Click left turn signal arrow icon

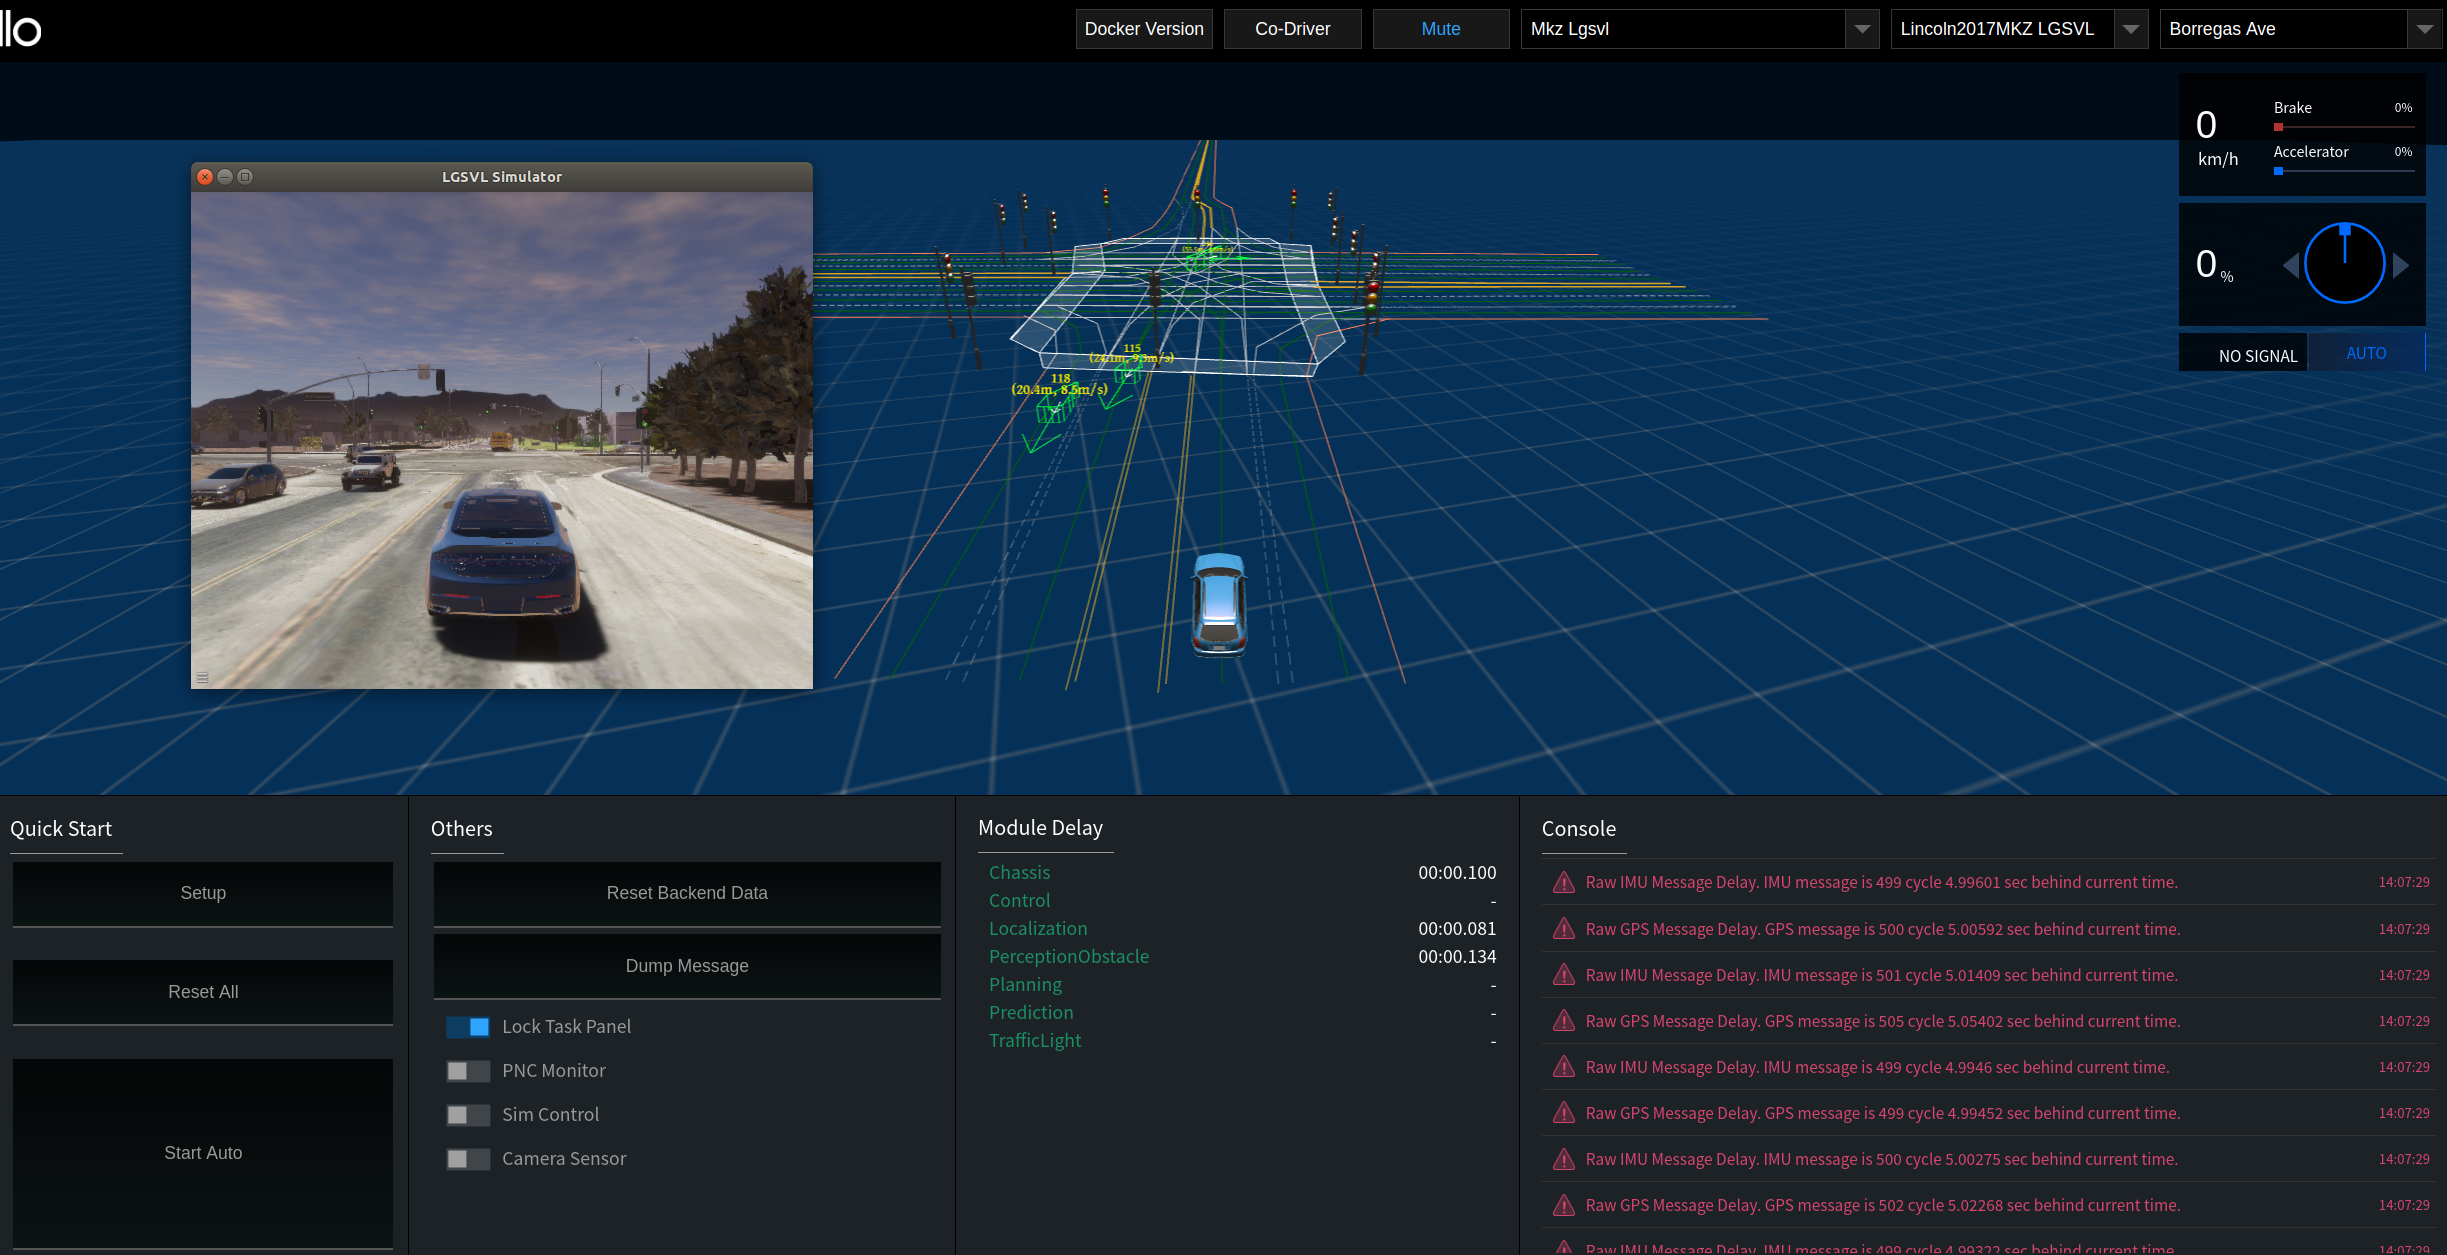point(2290,265)
